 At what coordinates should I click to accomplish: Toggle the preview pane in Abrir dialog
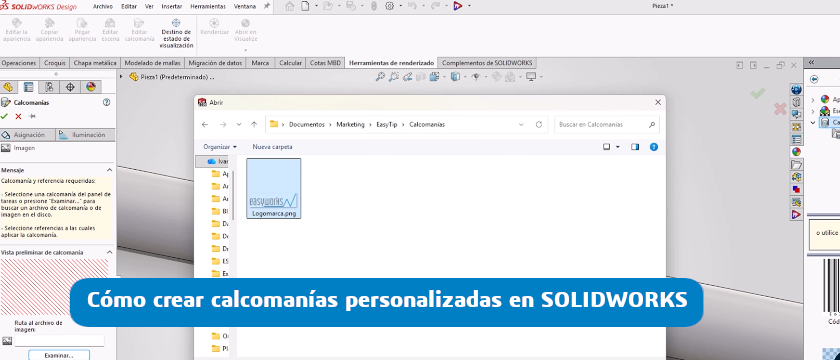(x=635, y=147)
